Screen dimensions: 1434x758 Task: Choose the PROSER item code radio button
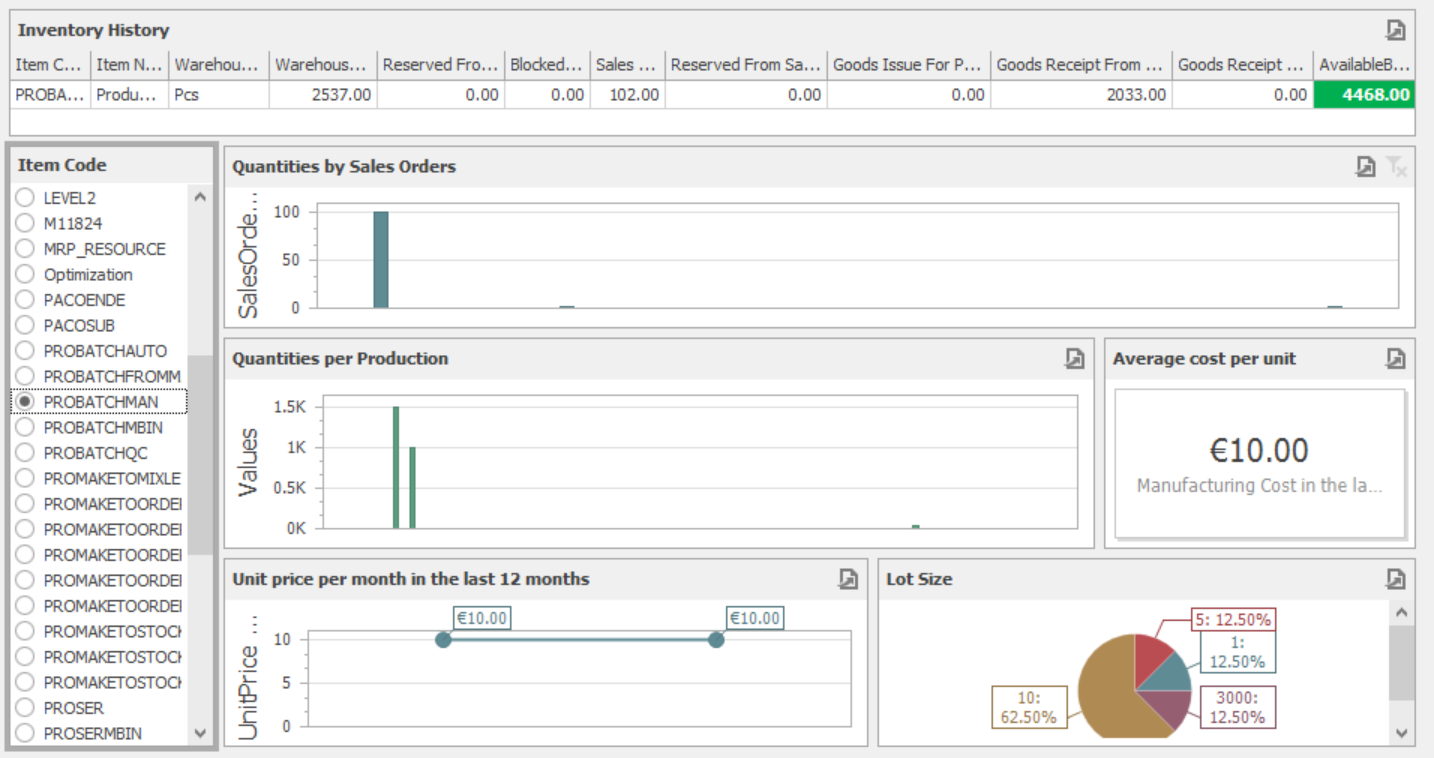point(25,708)
